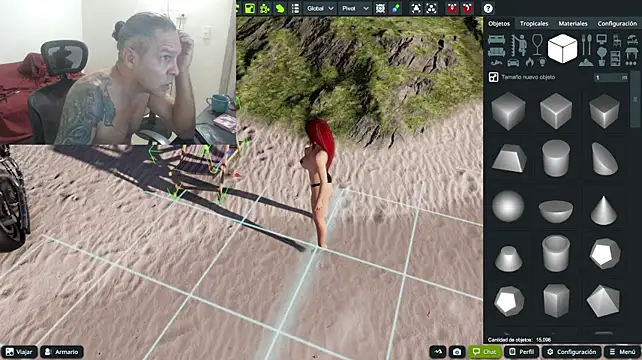Image resolution: width=642 pixels, height=360 pixels.
Task: Select the bookshelf category
Action: pos(615,58)
